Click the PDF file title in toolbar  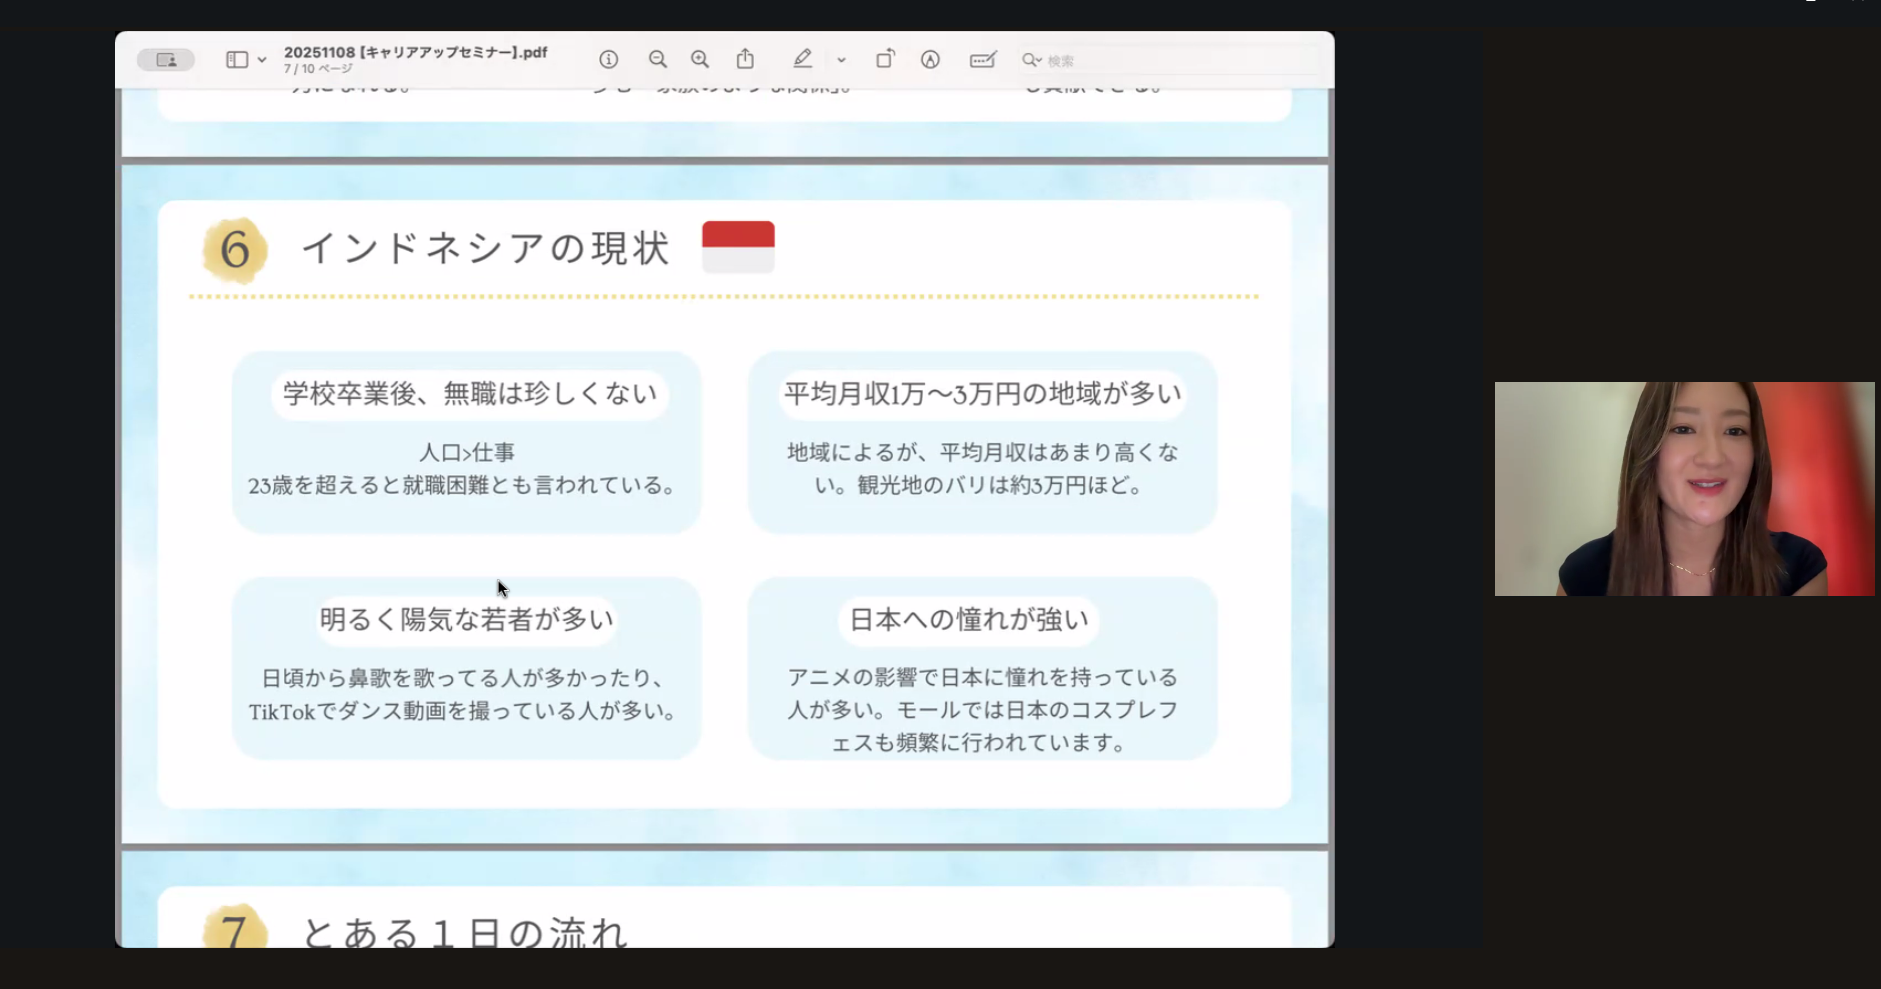tap(415, 52)
